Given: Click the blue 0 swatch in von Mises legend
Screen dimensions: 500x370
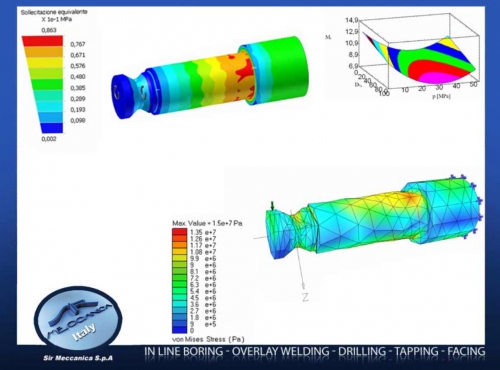Looking at the screenshot, I should 179,330.
